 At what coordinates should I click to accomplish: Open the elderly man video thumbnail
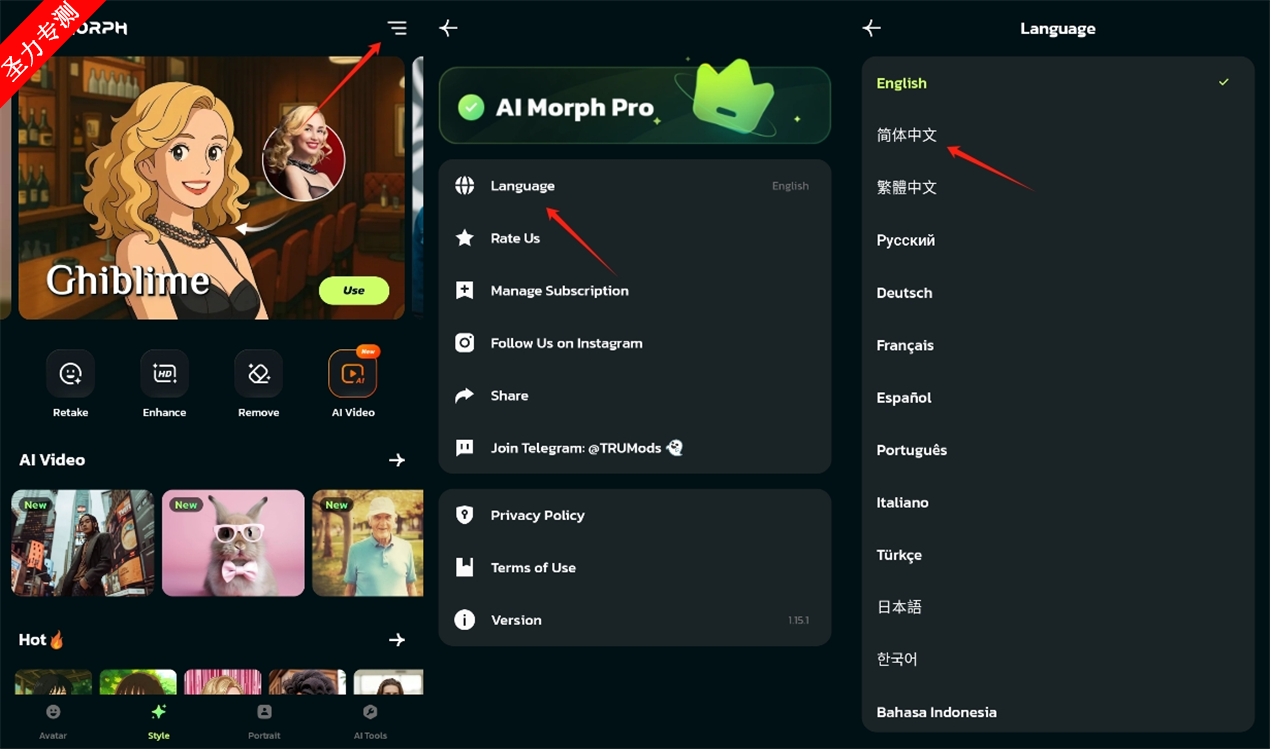[368, 543]
